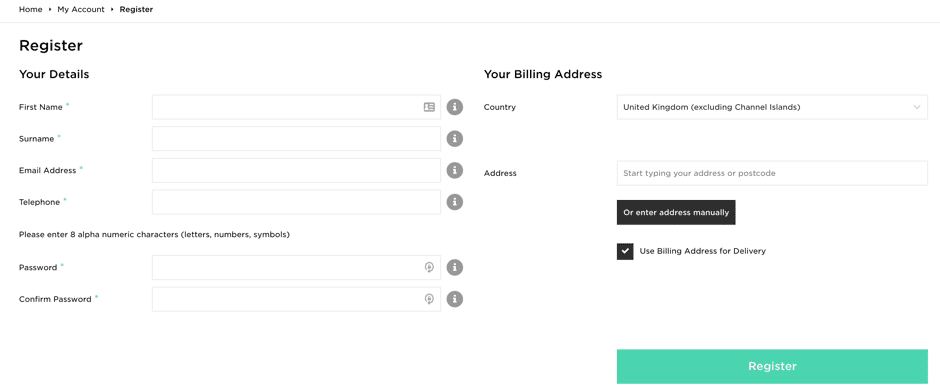Open the Country dropdown
940x391 pixels.
click(x=772, y=107)
